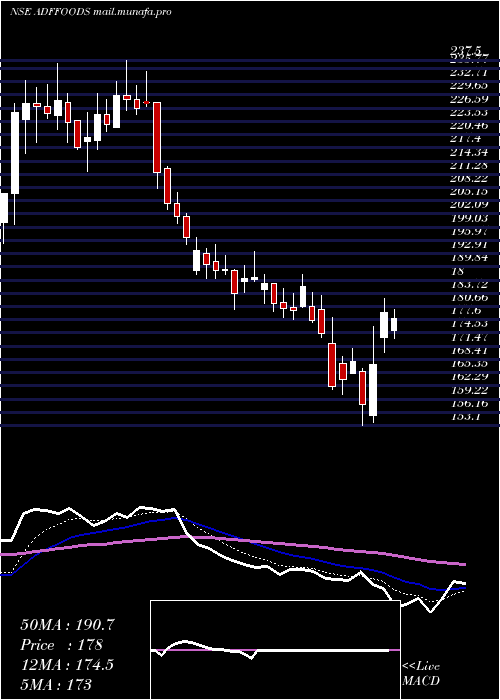Screen dimensions: 500x700
Task: Click the 214.34 price label
Action: (469, 152)
